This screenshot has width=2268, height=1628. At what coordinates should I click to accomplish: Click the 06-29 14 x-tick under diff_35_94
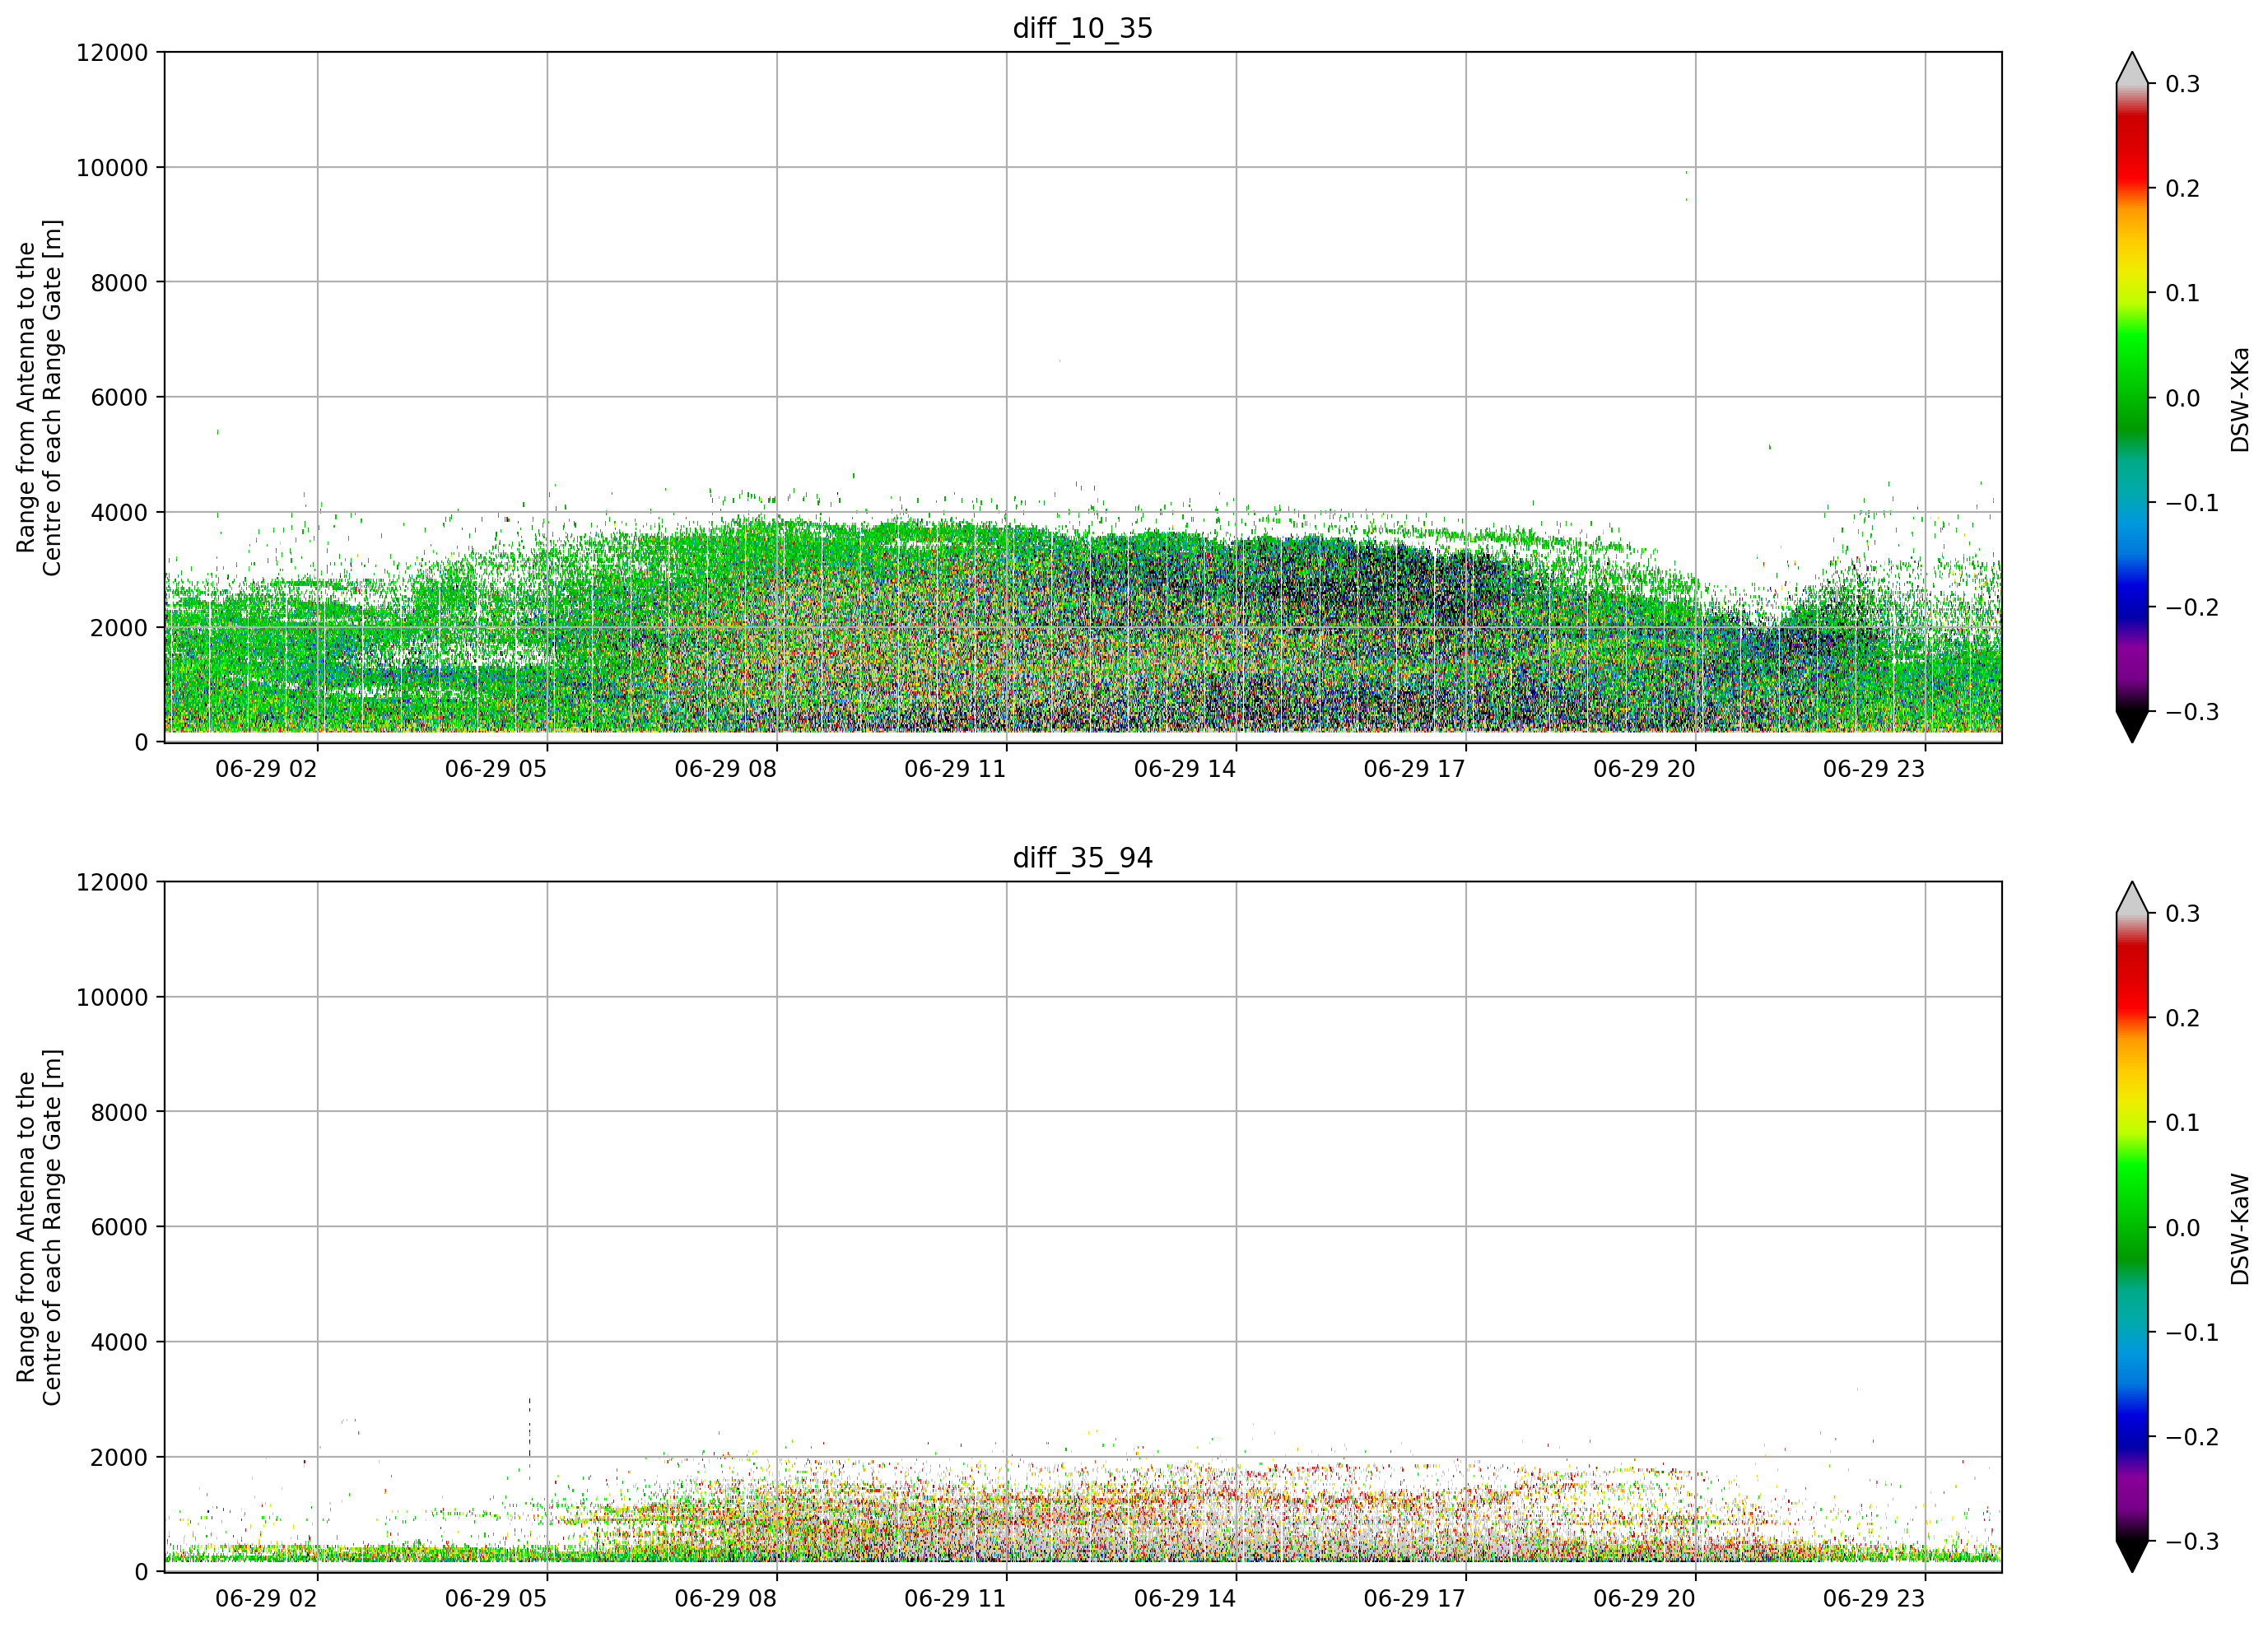click(x=1185, y=1599)
